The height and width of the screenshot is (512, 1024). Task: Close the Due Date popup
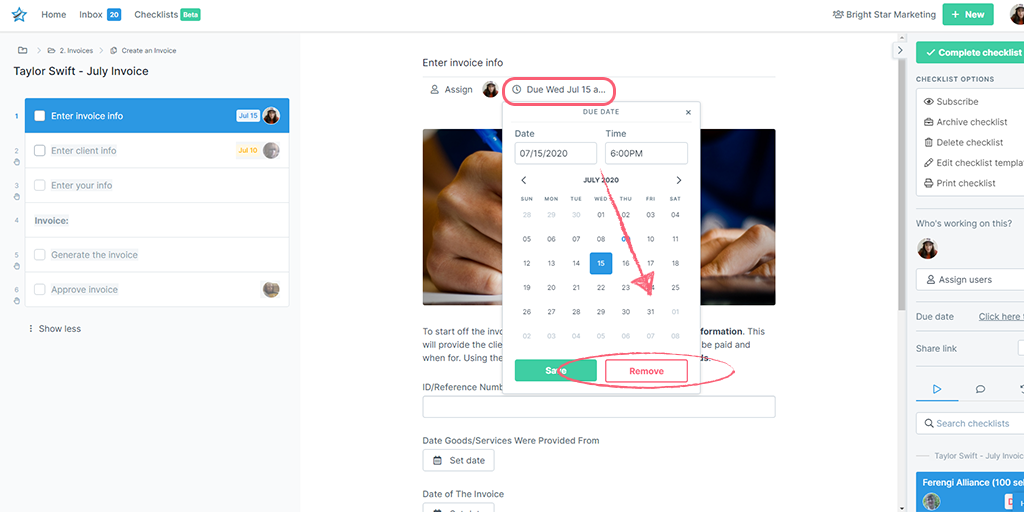pos(688,112)
